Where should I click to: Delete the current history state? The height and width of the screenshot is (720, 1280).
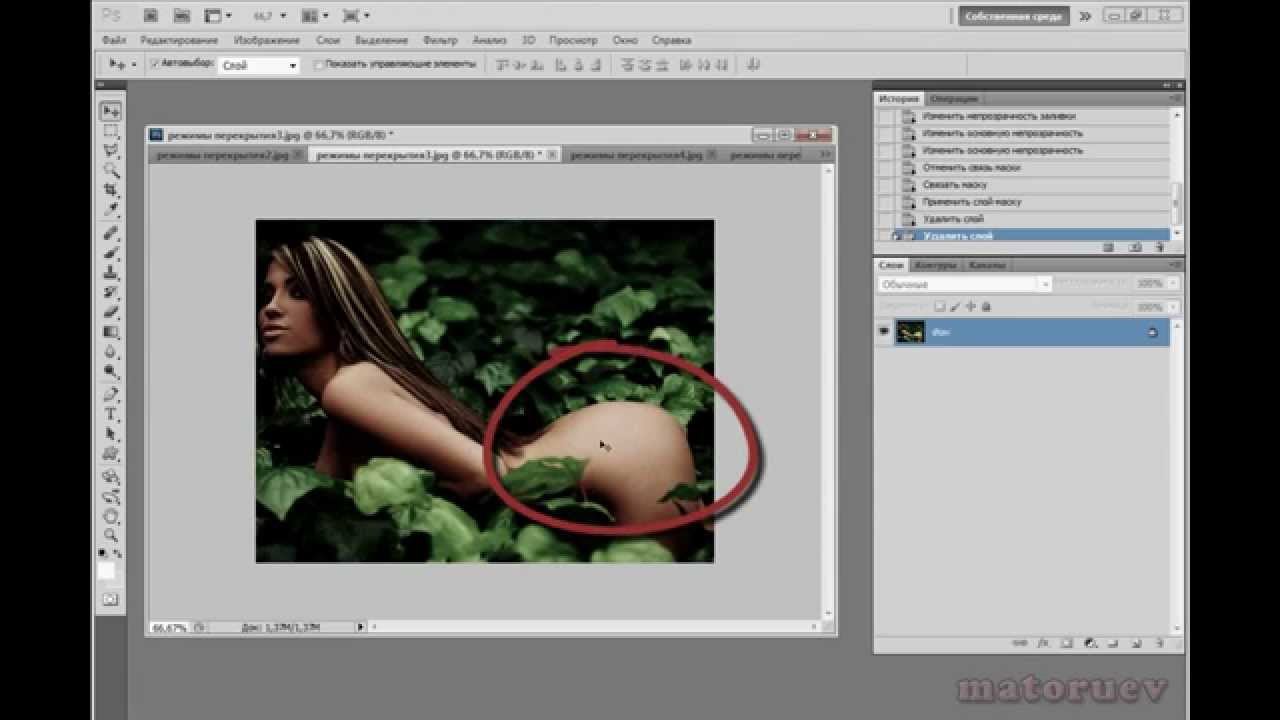pos(1160,246)
